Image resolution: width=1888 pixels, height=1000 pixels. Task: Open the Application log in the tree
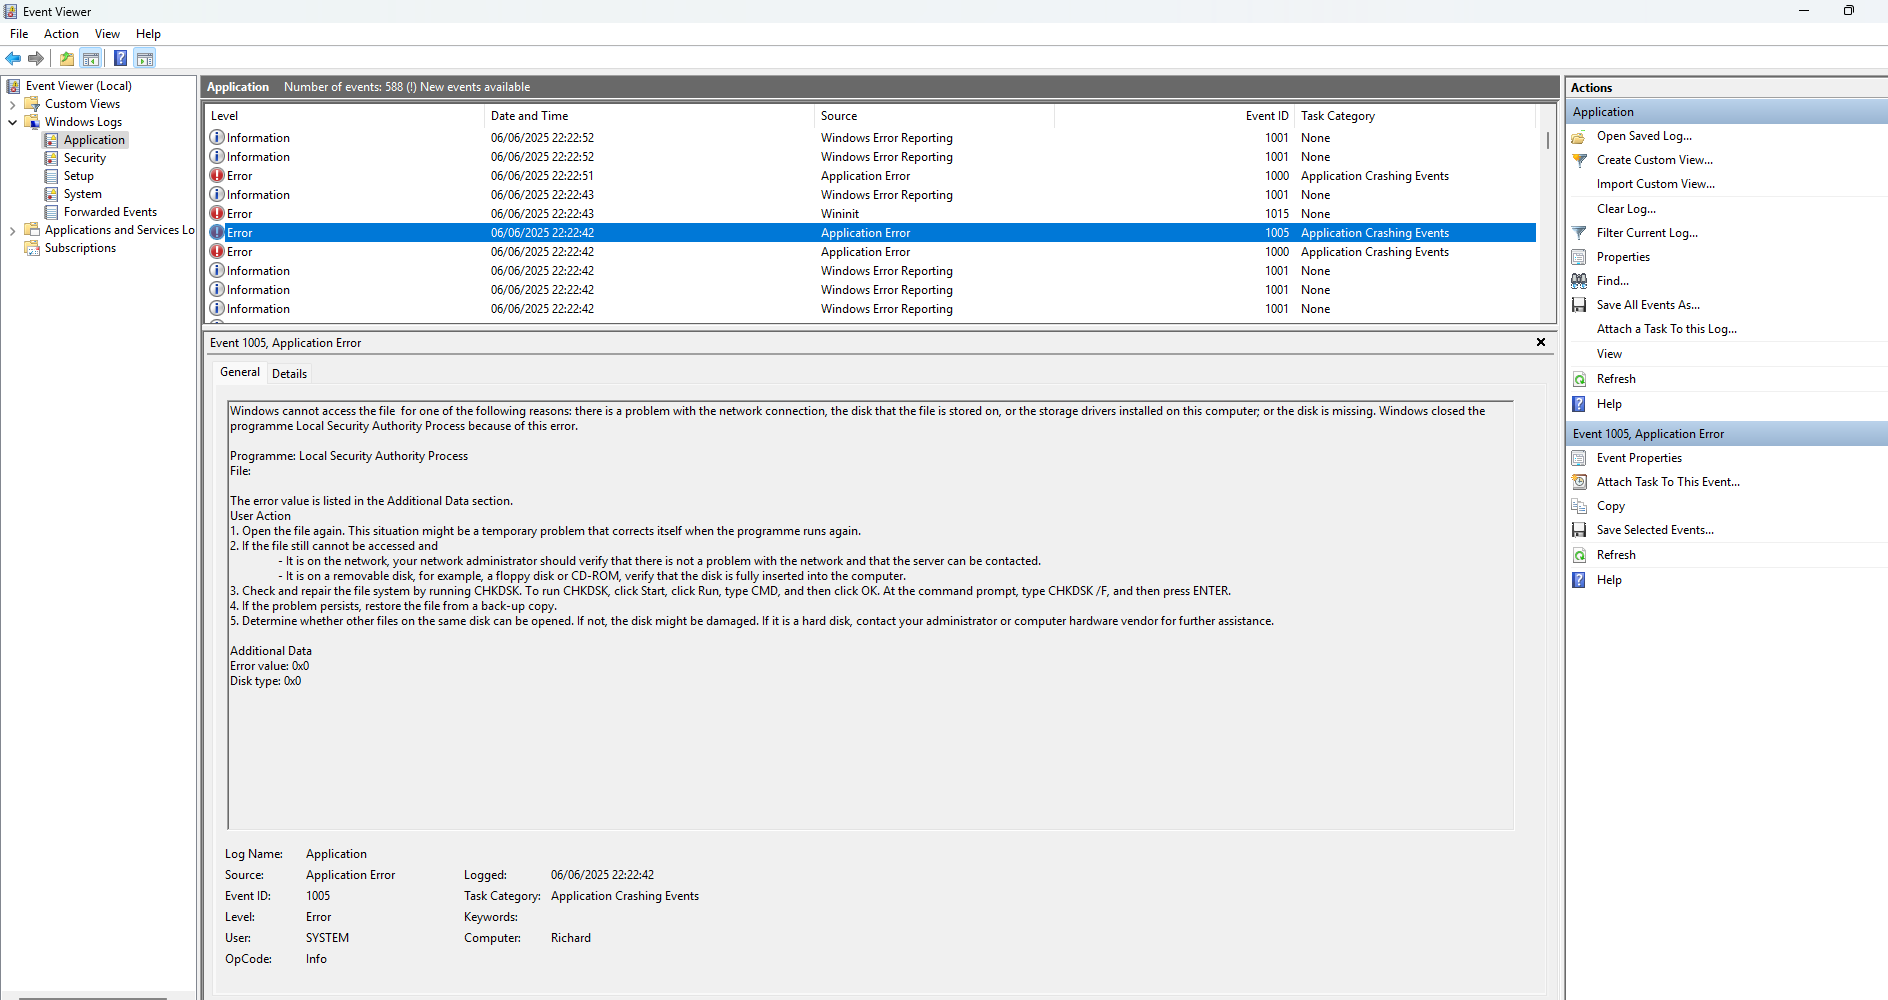click(94, 140)
